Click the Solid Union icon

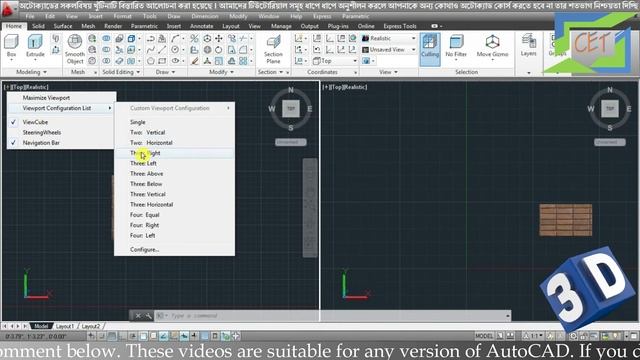(x=106, y=38)
